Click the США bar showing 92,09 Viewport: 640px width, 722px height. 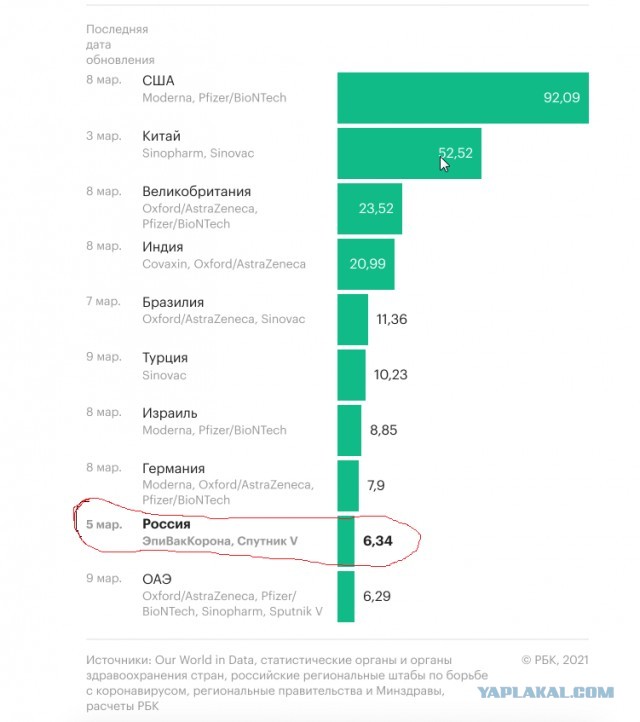coord(463,98)
